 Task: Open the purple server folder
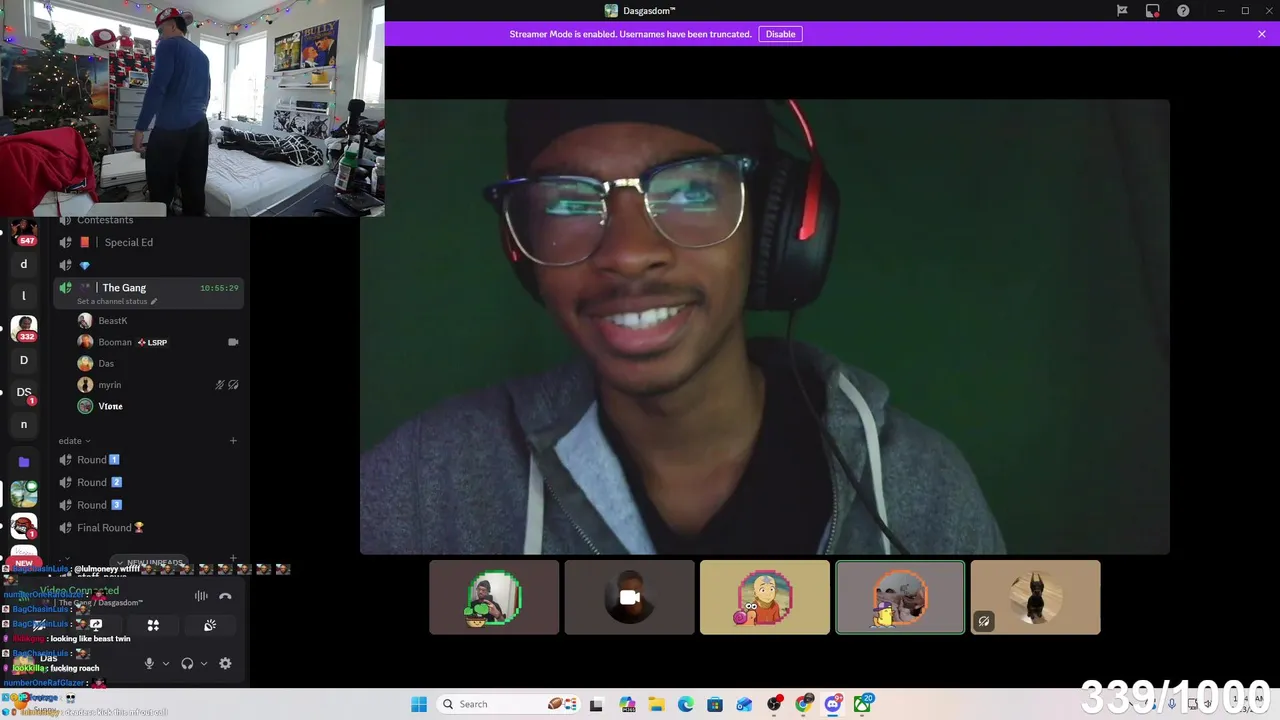point(24,462)
